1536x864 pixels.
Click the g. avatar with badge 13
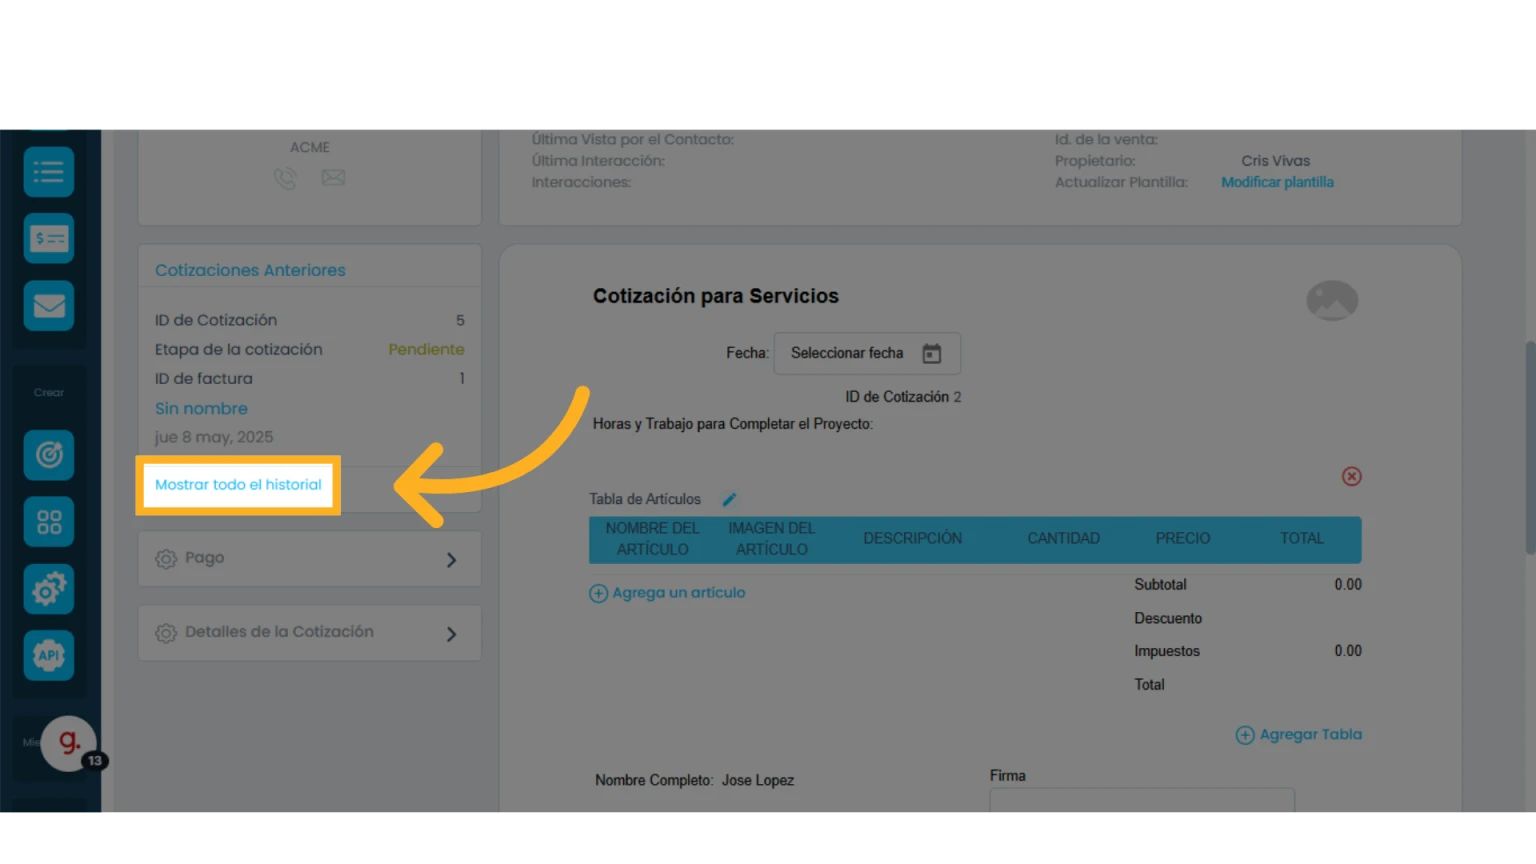[x=69, y=744]
